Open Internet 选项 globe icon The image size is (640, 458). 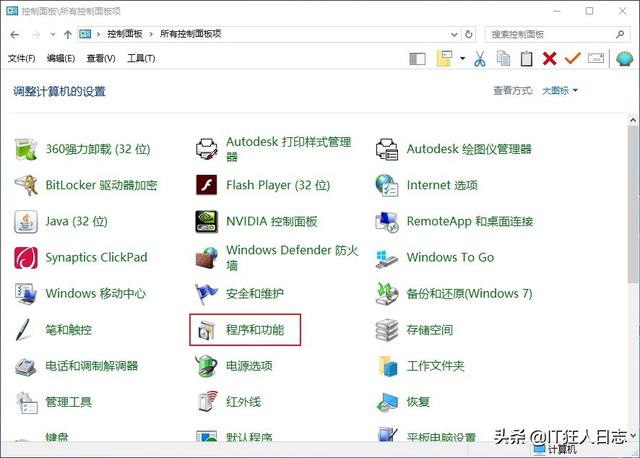387,185
